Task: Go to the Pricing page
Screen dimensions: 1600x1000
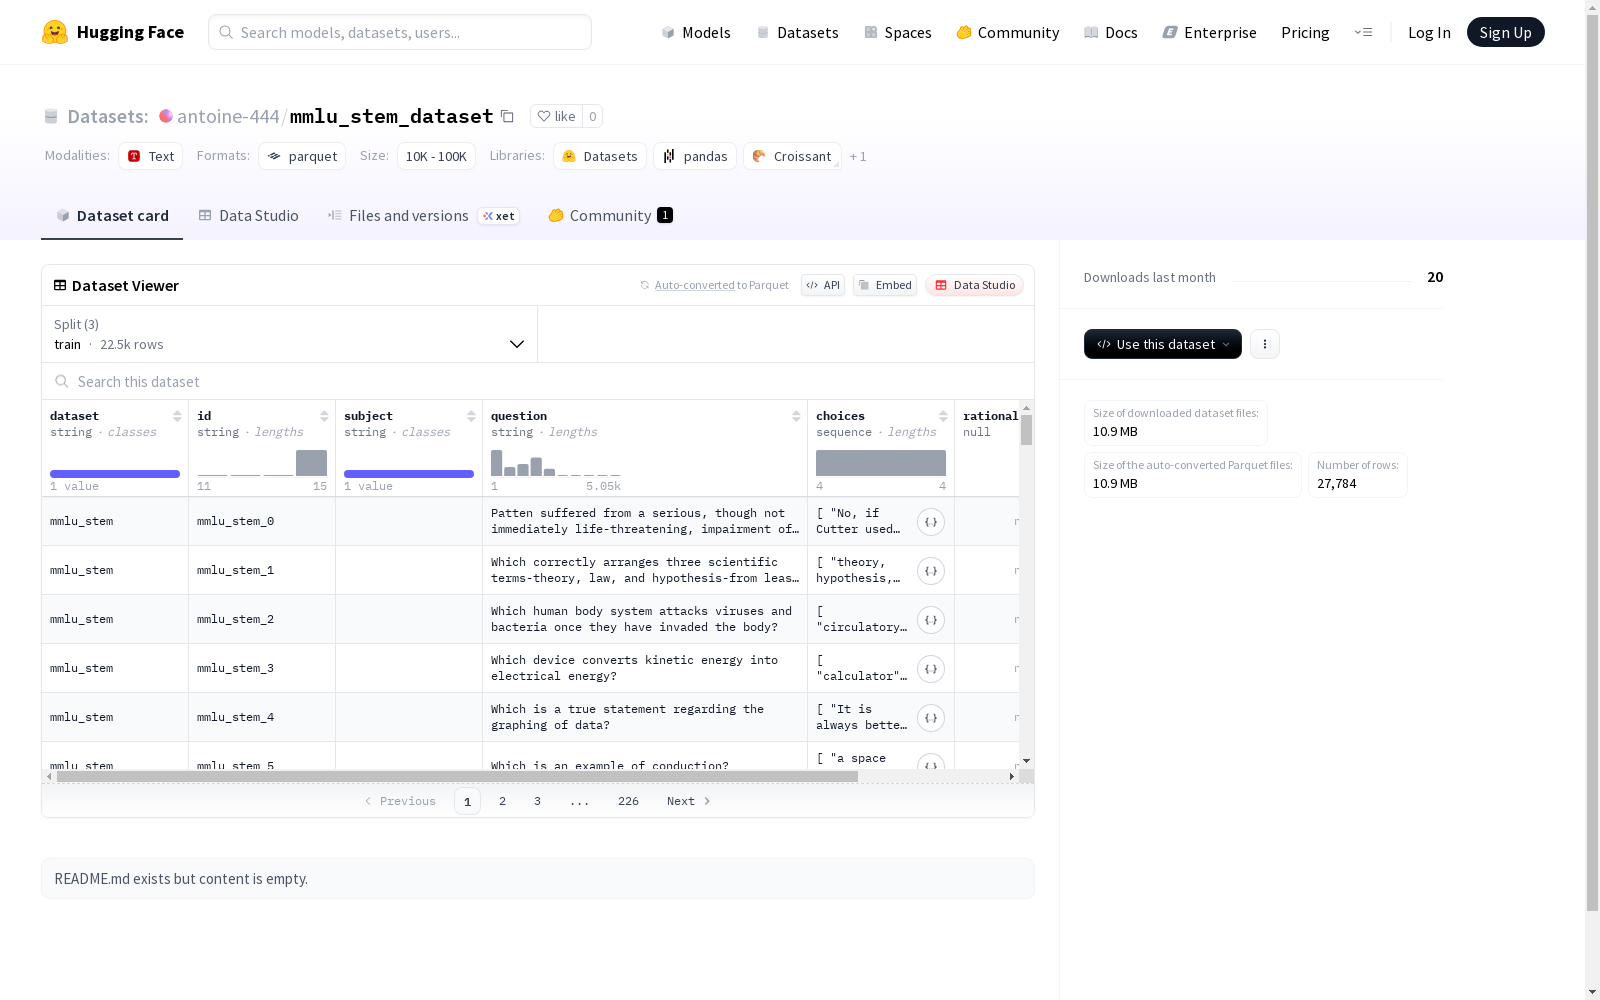Action: tap(1305, 32)
